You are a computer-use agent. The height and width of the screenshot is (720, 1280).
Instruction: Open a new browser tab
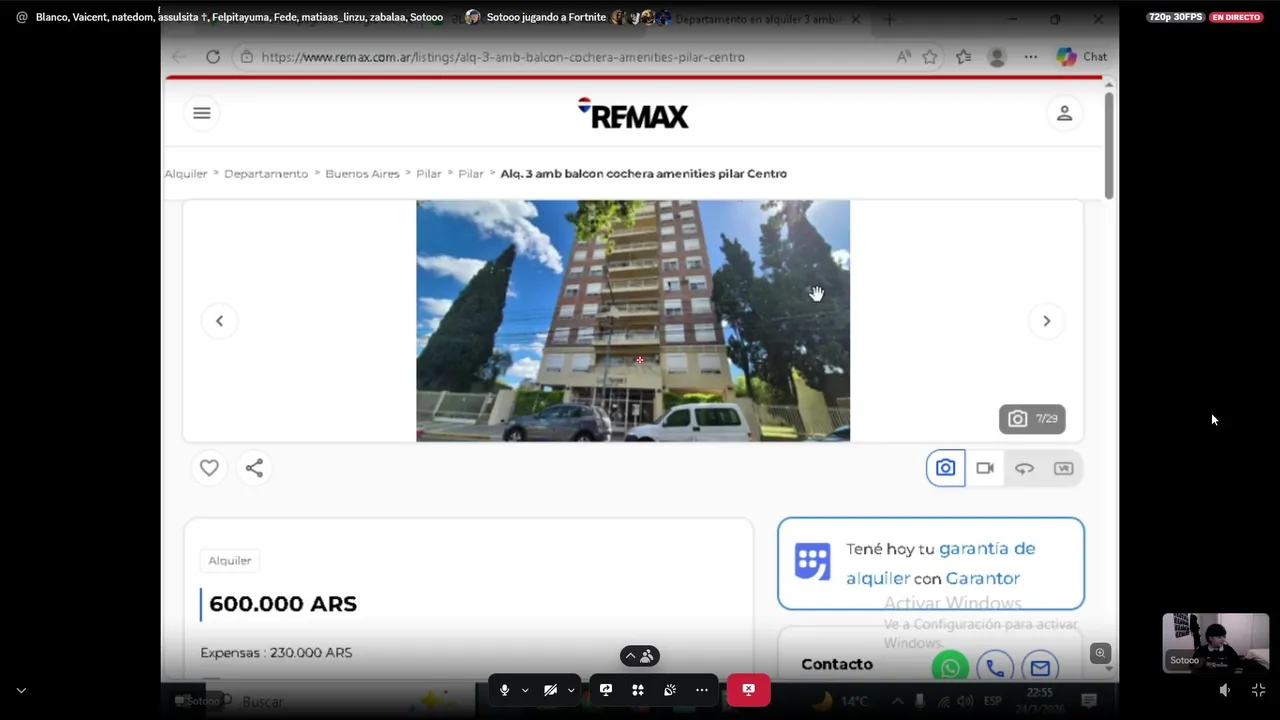[x=889, y=19]
